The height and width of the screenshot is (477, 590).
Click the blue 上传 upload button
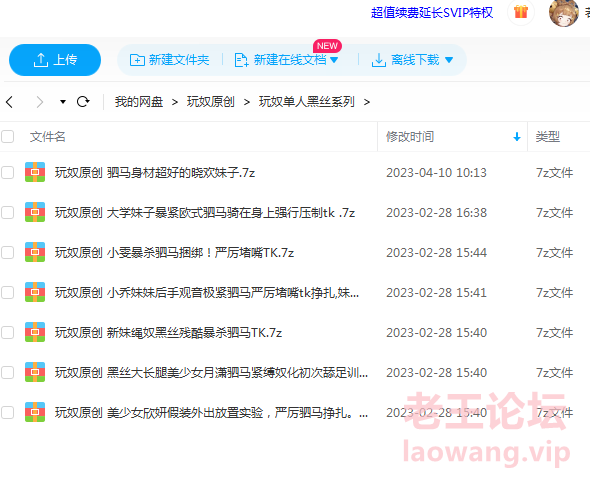[x=55, y=60]
